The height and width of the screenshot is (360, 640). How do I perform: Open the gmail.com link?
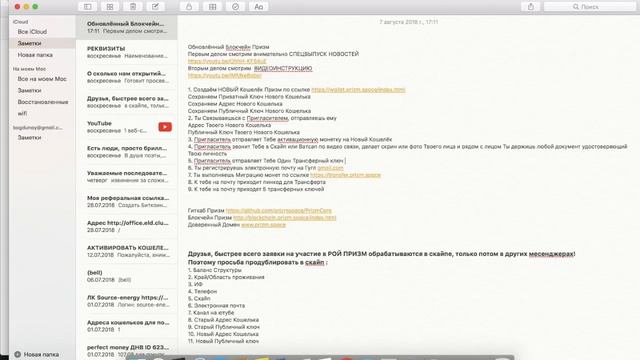[x=330, y=168]
